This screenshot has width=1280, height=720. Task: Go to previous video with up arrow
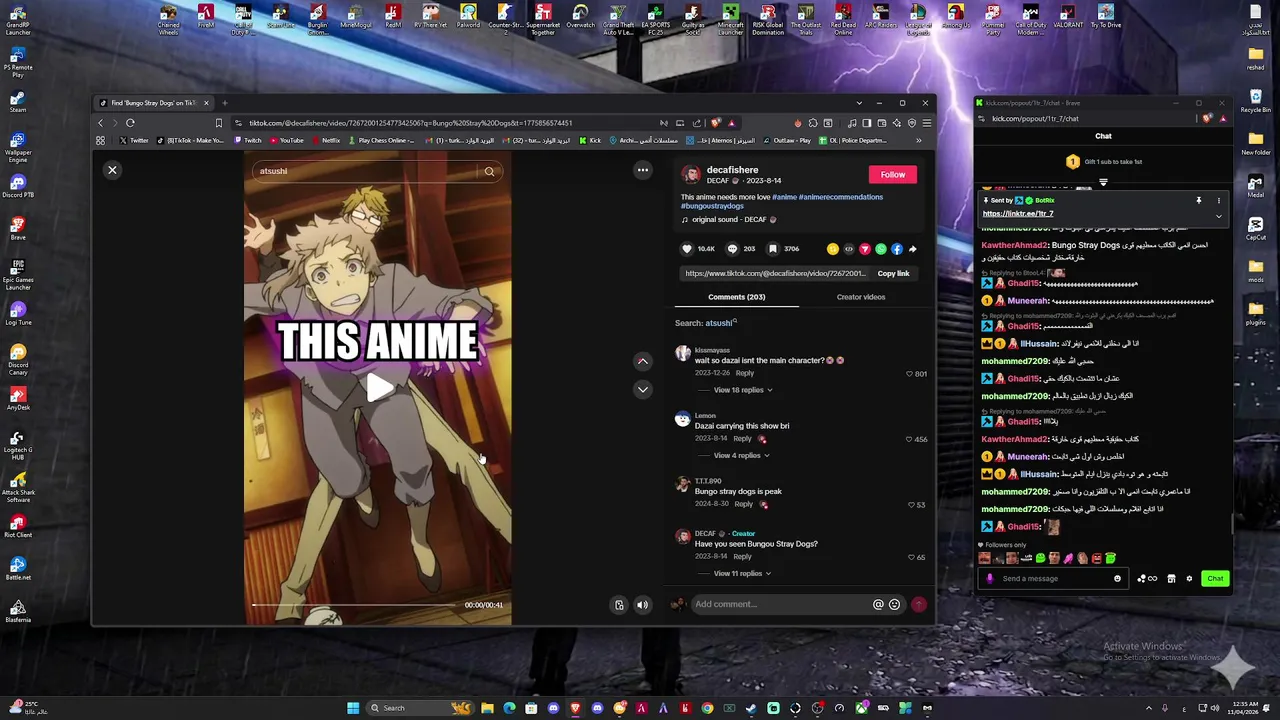643,361
